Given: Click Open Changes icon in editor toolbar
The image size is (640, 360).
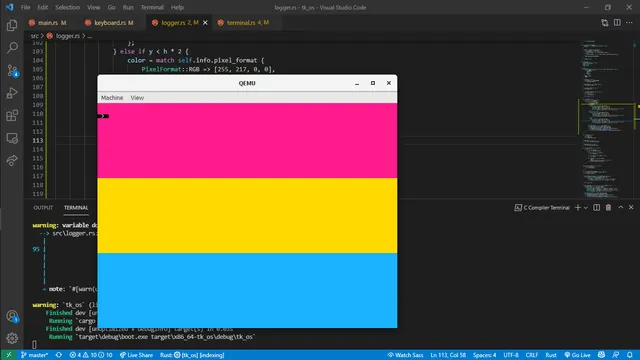Looking at the screenshot, I should tap(604, 23).
